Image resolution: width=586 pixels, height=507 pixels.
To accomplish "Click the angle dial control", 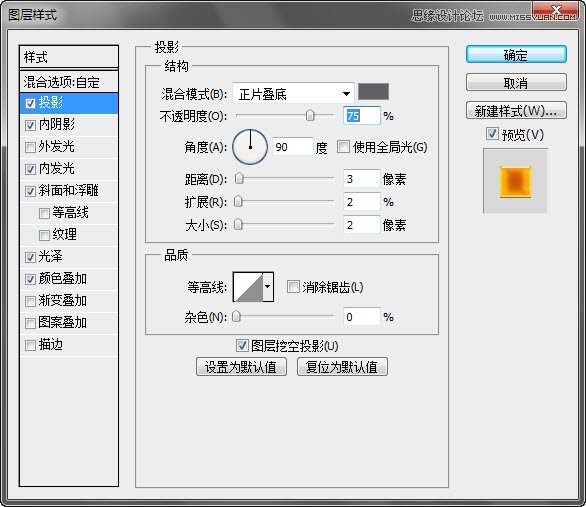I will [250, 147].
